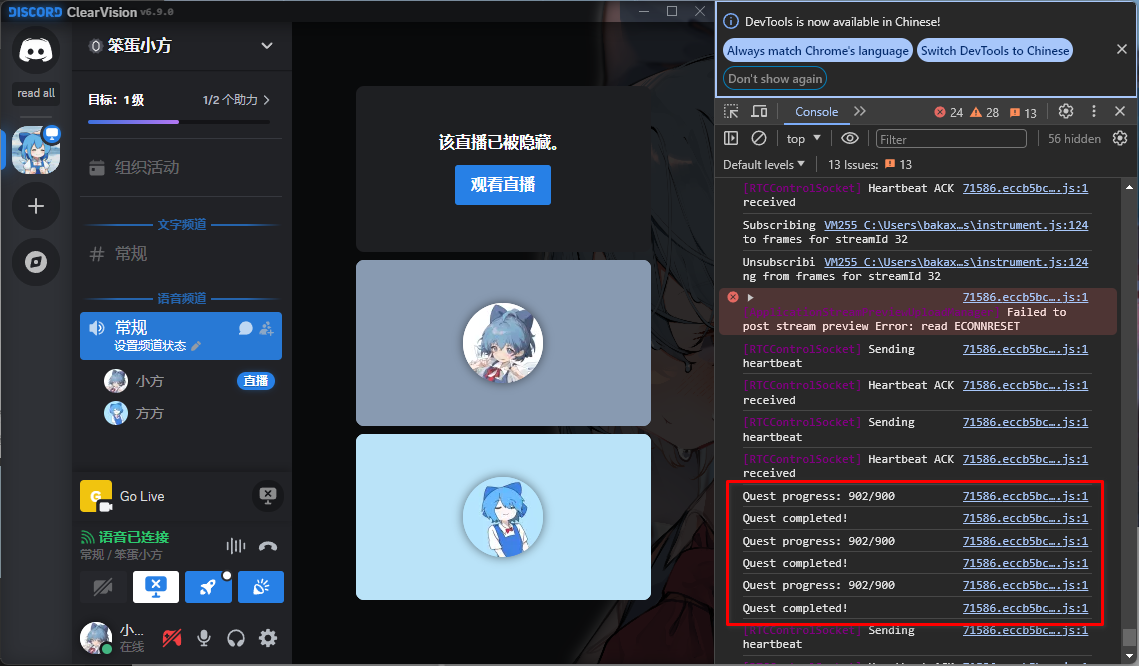Click the 观看直播 watch stream button
Viewport: 1139px width, 666px height.
tap(502, 185)
